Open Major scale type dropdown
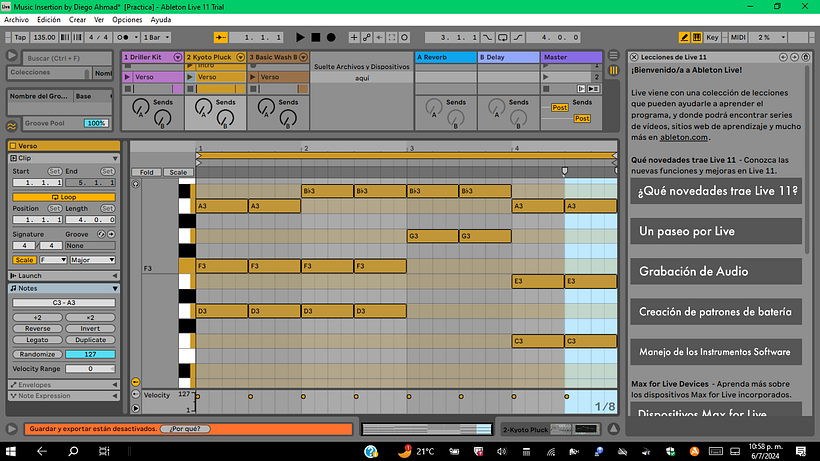Viewport: 820px width, 461px height. click(x=92, y=260)
